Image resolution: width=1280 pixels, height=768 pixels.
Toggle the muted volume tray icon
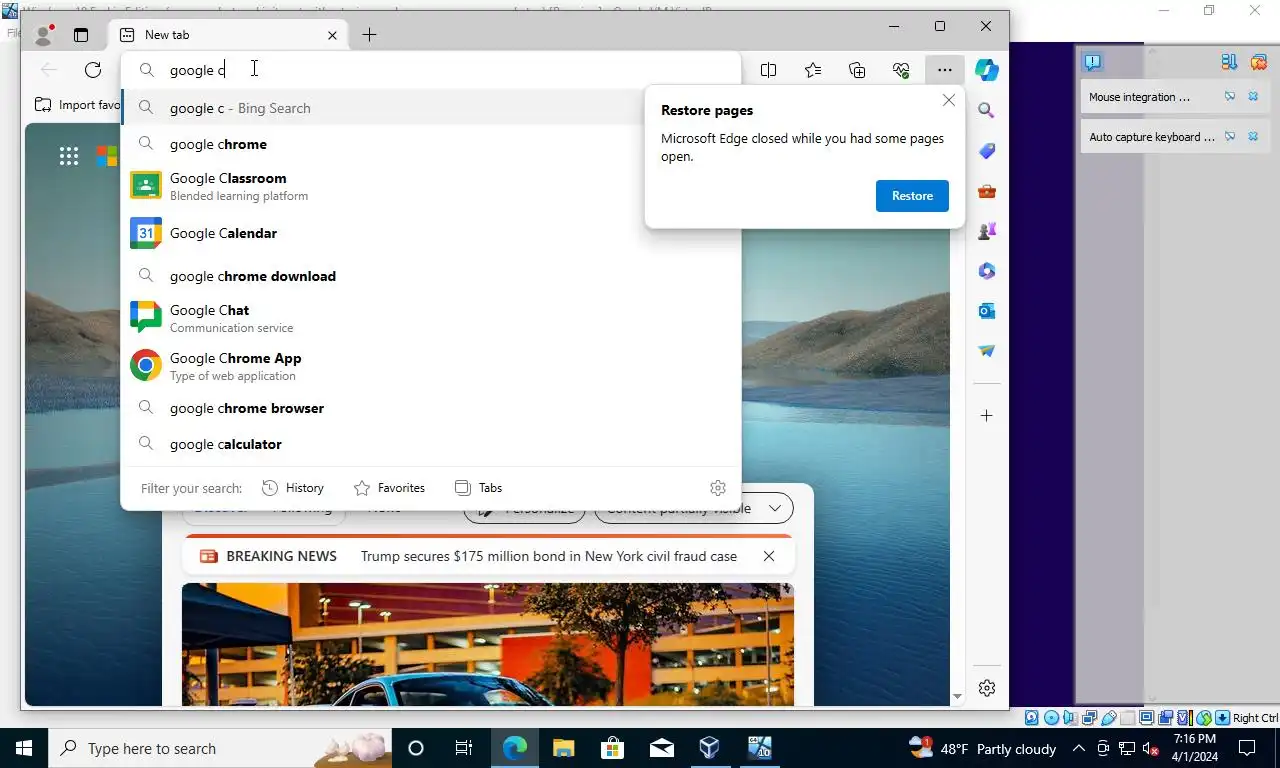point(1151,748)
